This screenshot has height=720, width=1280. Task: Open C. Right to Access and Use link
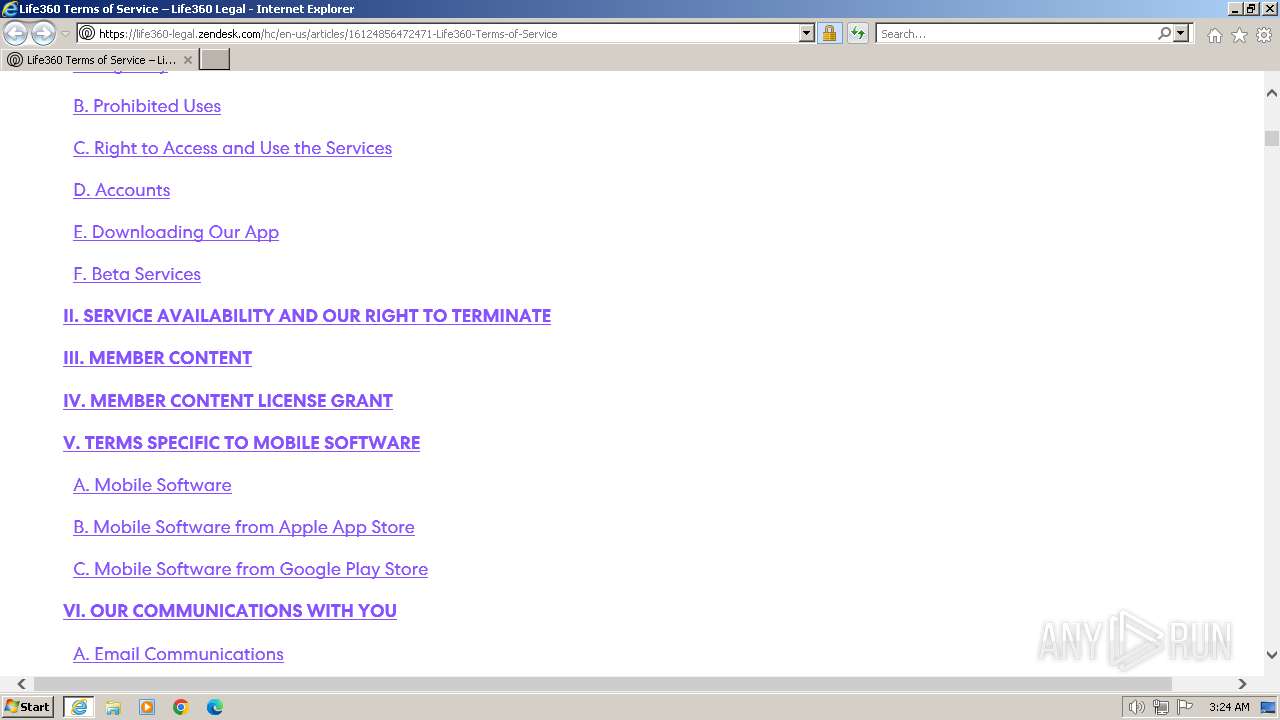click(232, 148)
